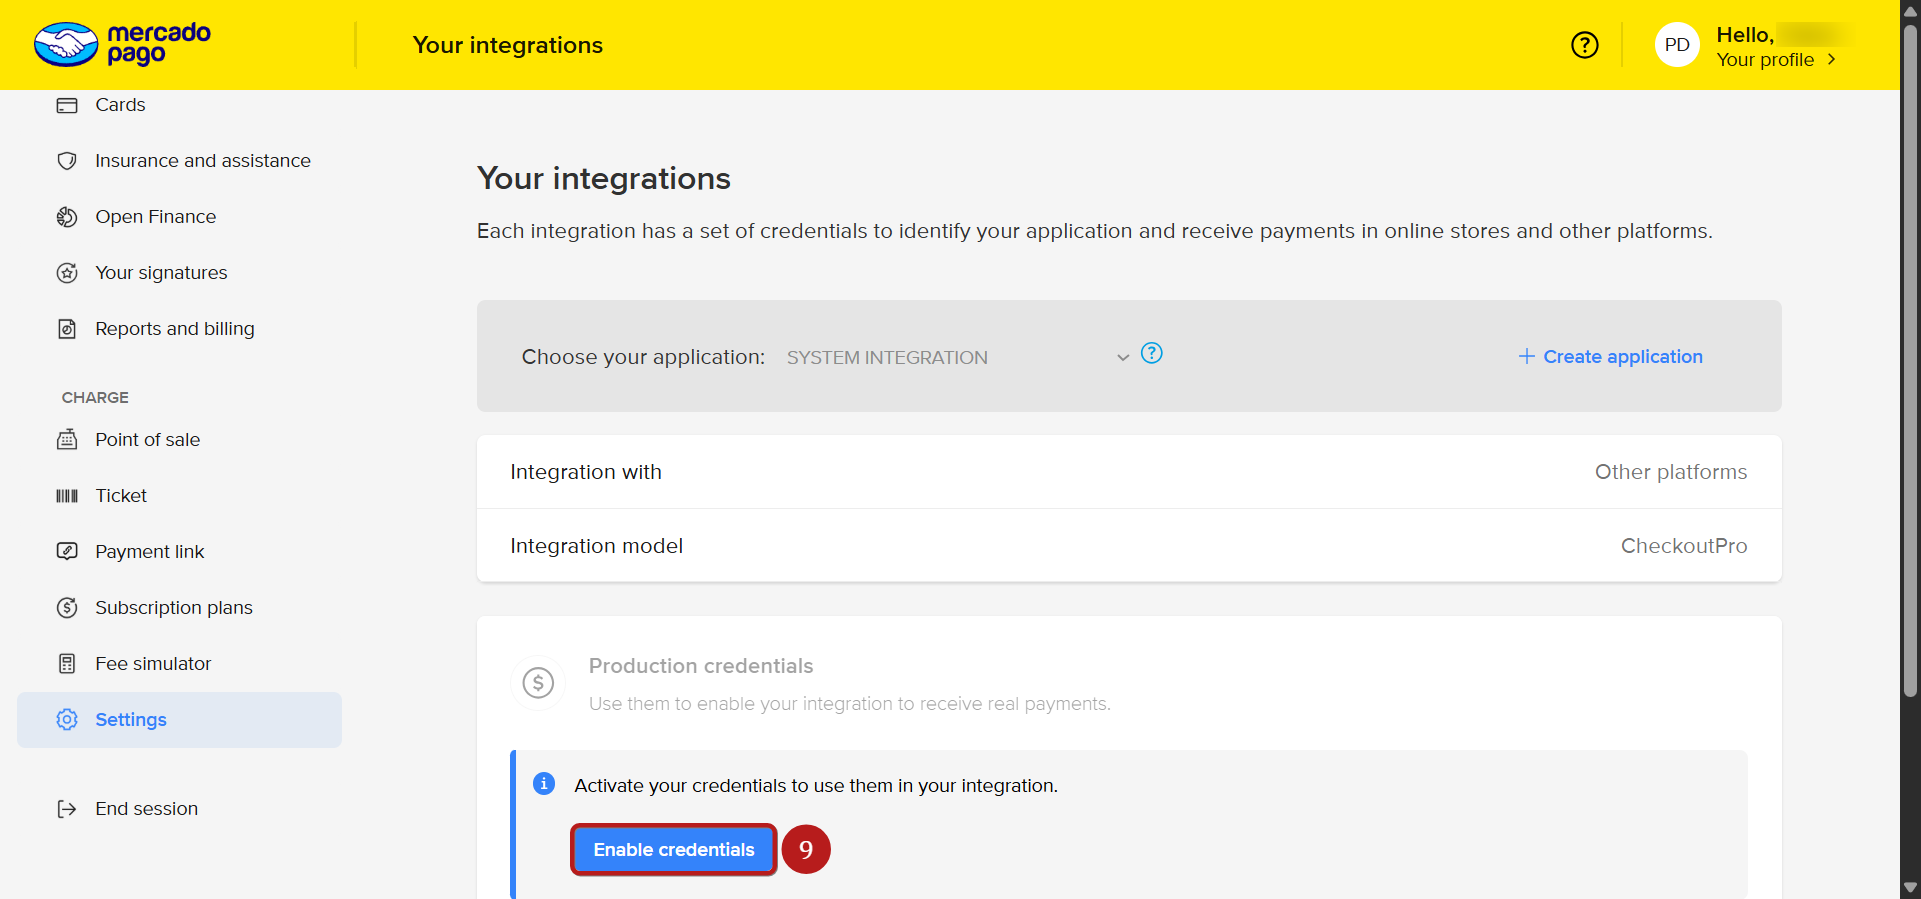Click the Cards icon in sidebar
Image resolution: width=1921 pixels, height=899 pixels.
click(67, 105)
